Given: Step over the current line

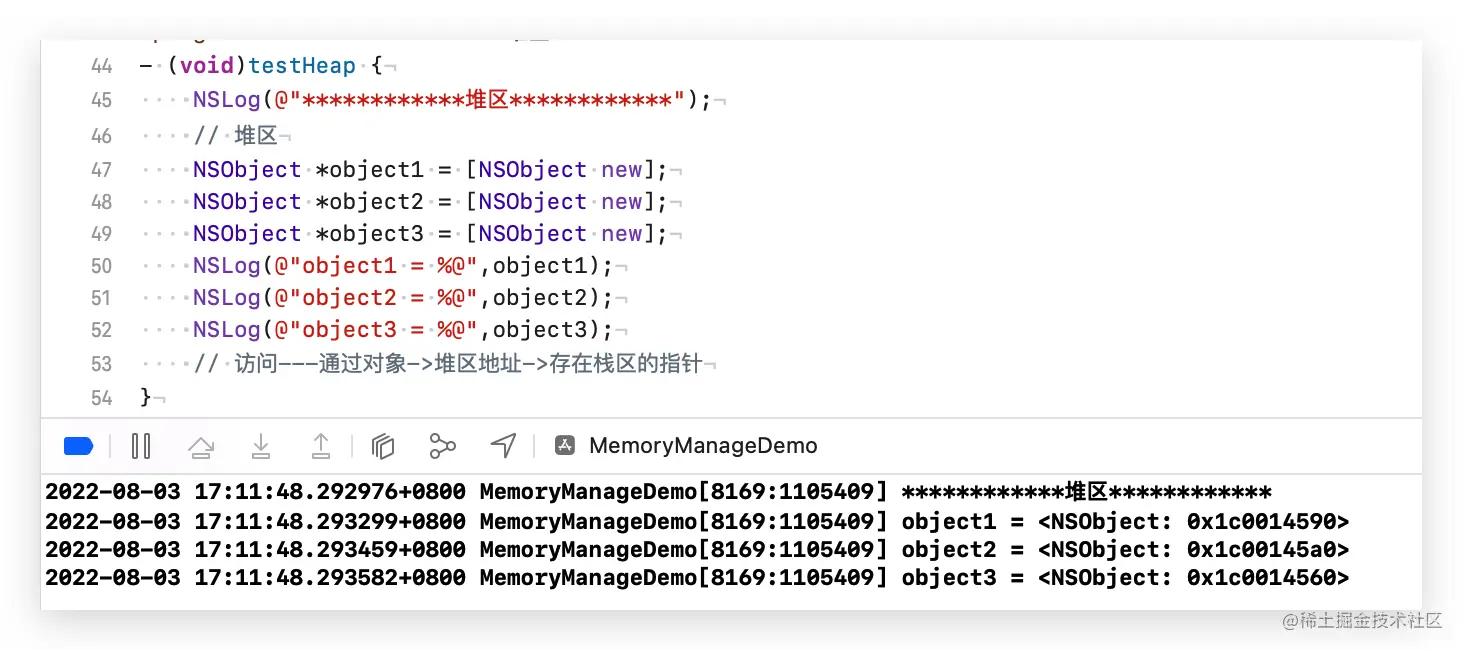Looking at the screenshot, I should 201,446.
